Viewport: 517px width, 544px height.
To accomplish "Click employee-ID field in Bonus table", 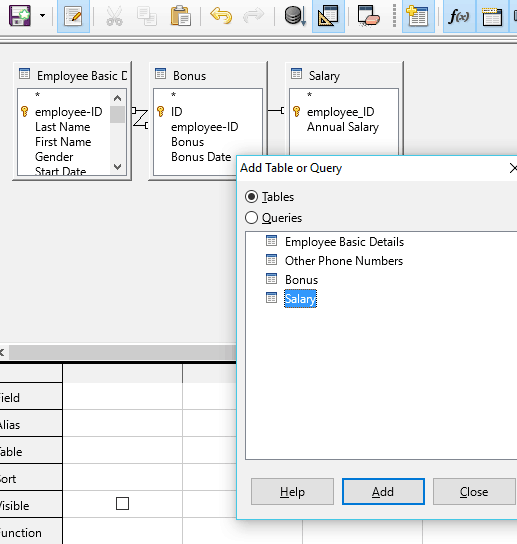I will (204, 127).
